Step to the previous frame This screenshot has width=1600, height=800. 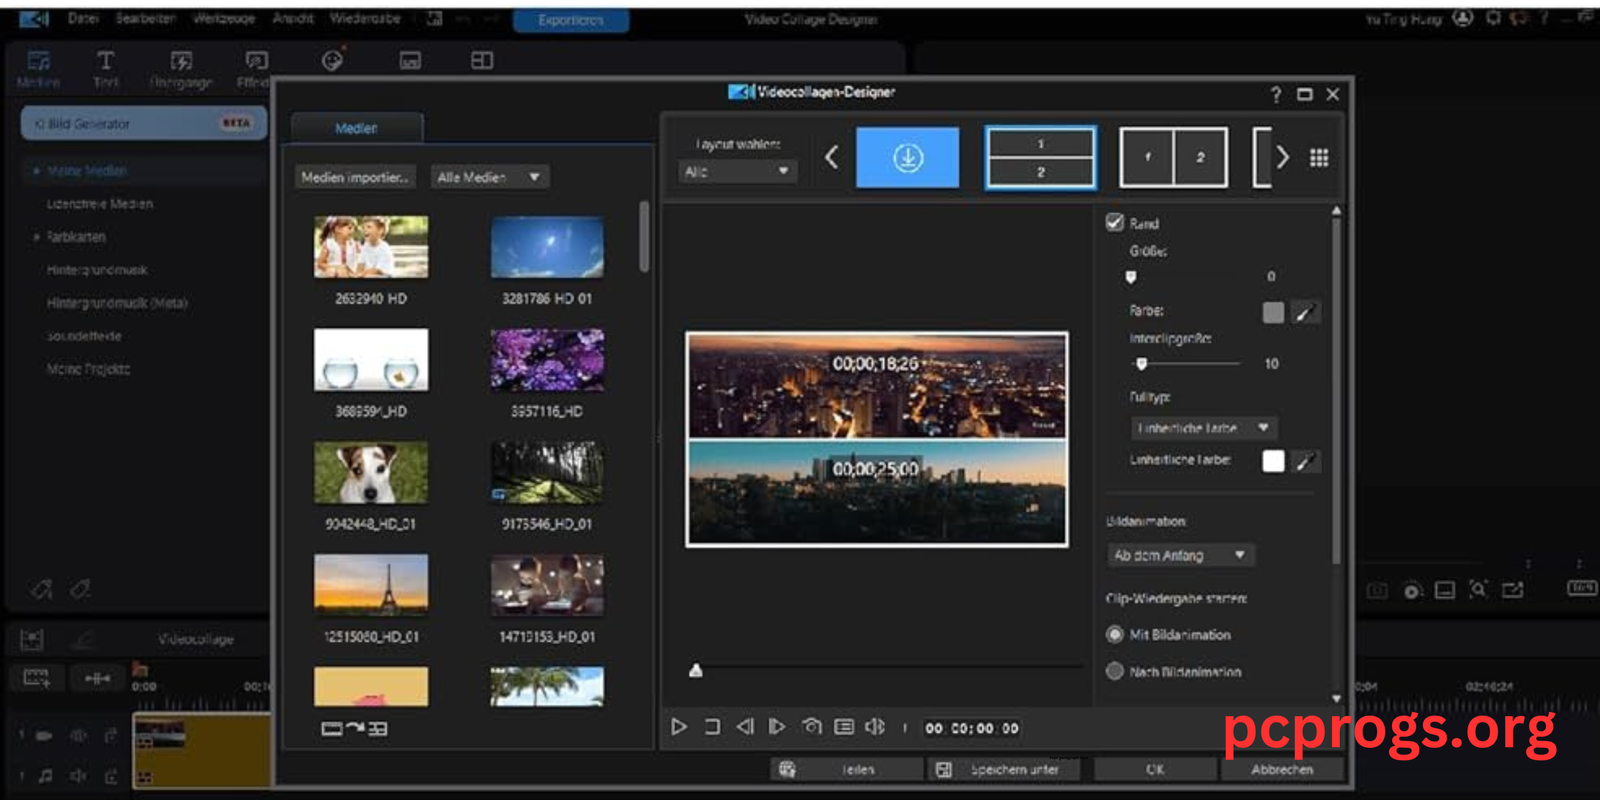click(745, 727)
